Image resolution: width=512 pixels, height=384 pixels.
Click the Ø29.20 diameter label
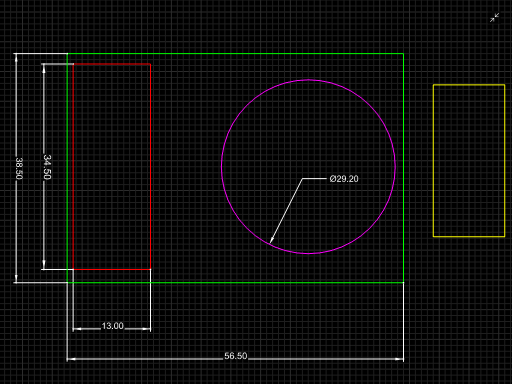[x=344, y=179]
